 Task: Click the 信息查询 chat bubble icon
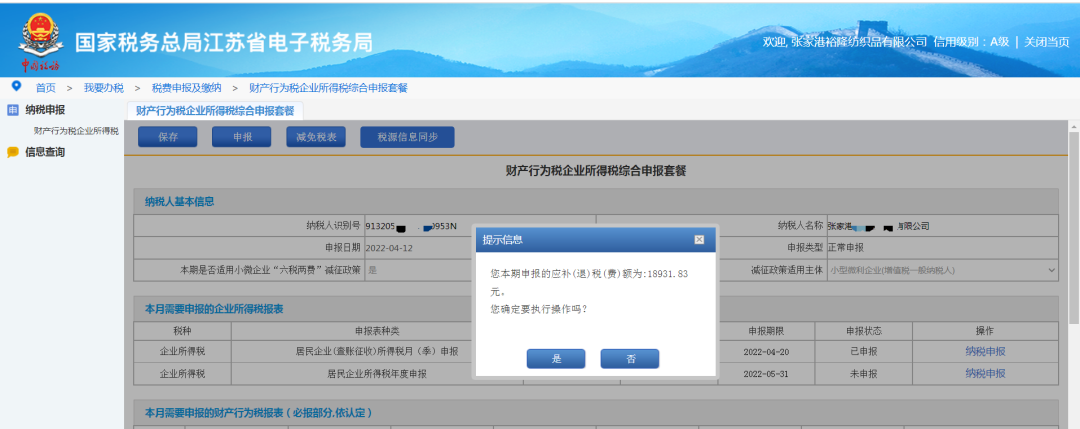point(13,153)
